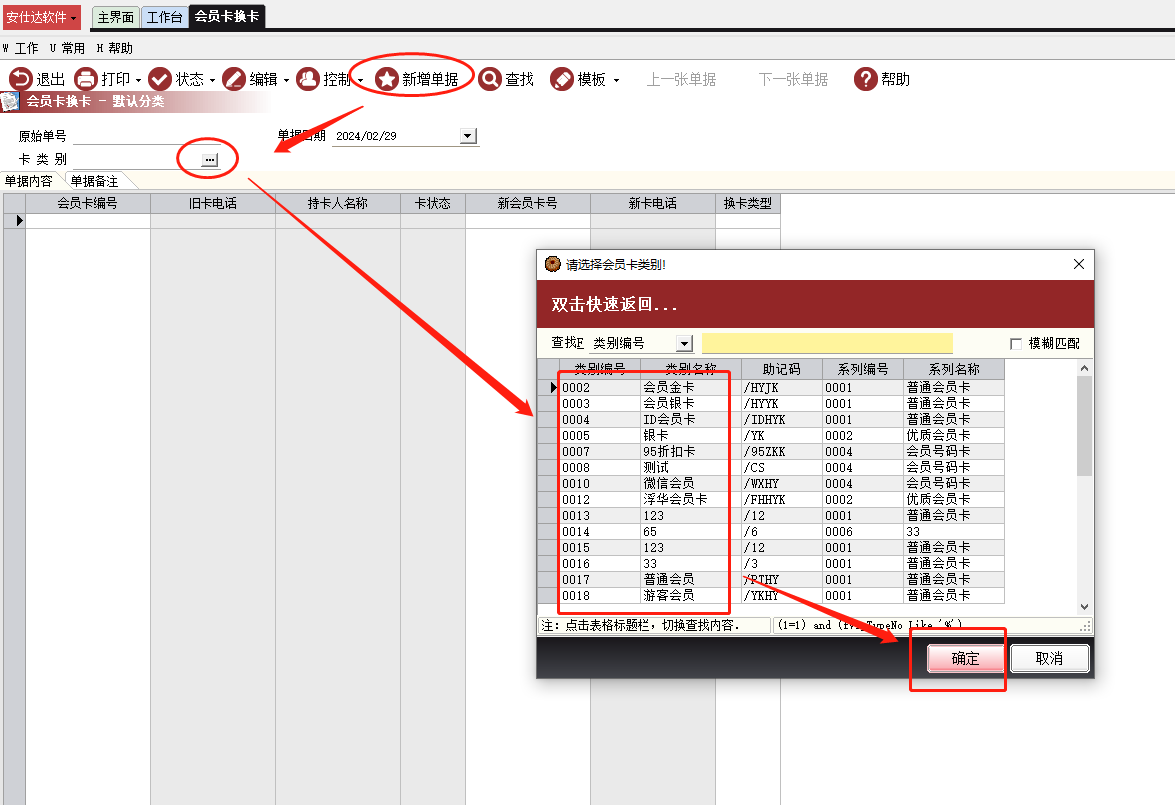Create a new document with 新增单据
The image size is (1175, 805).
click(x=417, y=79)
